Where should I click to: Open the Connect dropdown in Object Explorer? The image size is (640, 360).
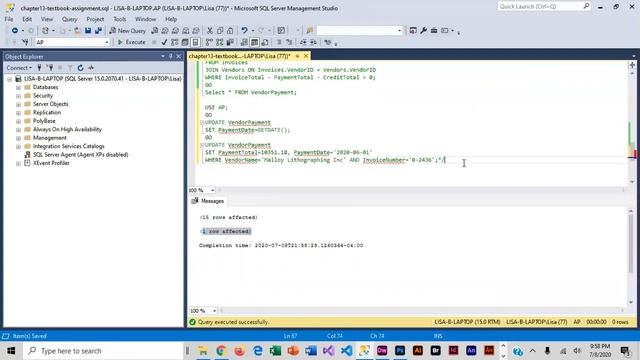point(19,68)
